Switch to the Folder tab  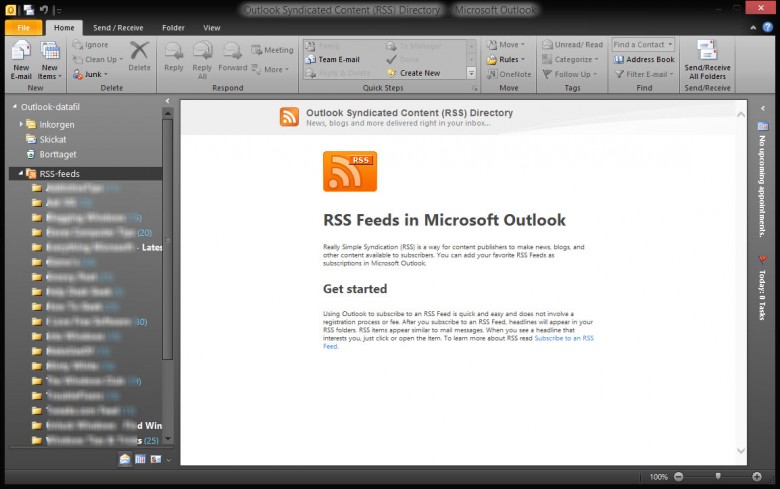tap(173, 28)
